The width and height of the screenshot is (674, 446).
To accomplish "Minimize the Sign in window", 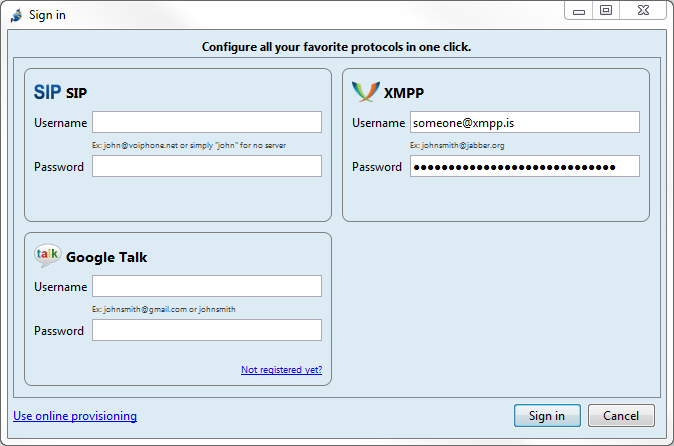I will click(x=580, y=10).
